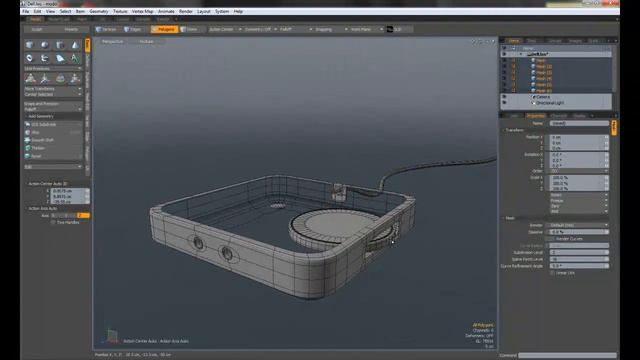Enable the Render Curves checkbox

(552, 239)
